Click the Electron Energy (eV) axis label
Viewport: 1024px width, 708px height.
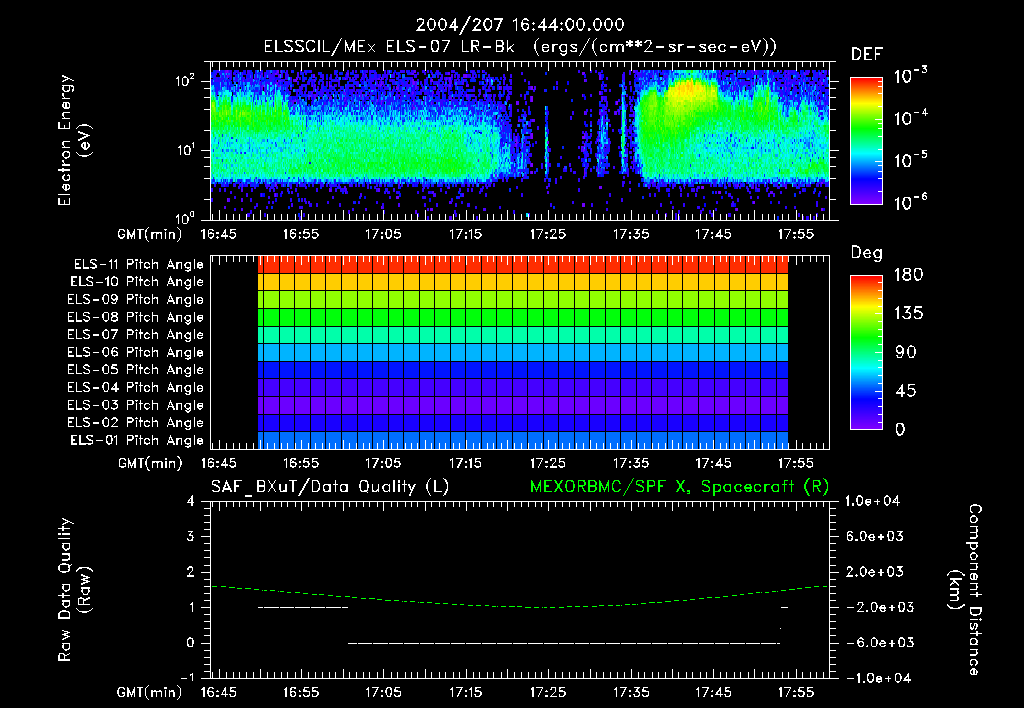point(73,140)
